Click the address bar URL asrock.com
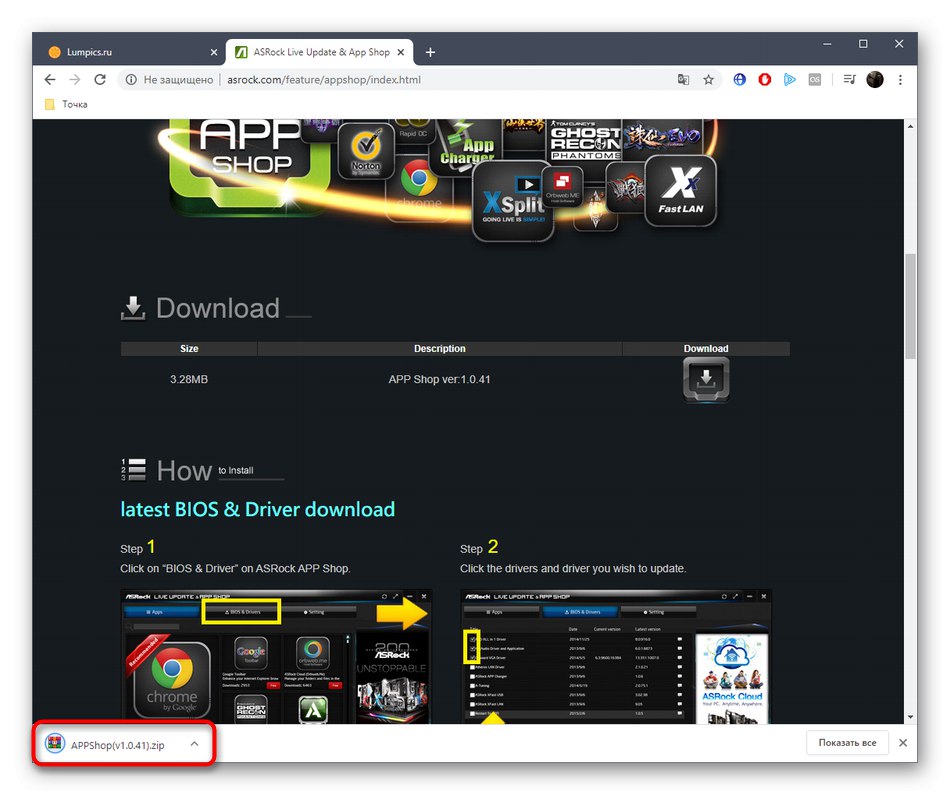950x795 pixels. pyautogui.click(x=324, y=79)
